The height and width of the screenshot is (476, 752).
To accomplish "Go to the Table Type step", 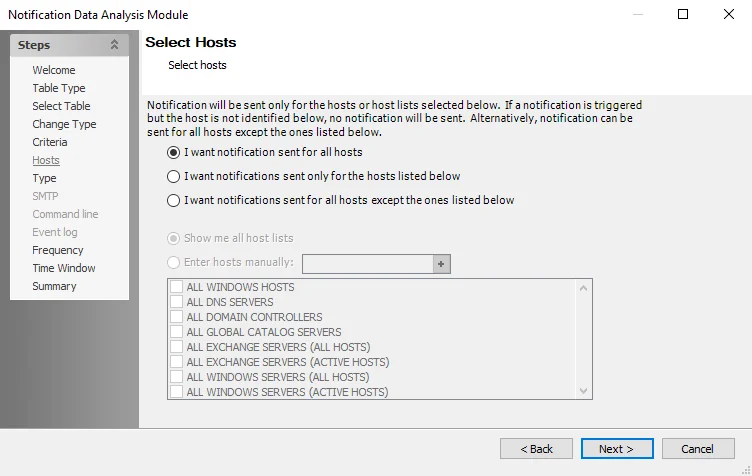I will click(x=59, y=88).
